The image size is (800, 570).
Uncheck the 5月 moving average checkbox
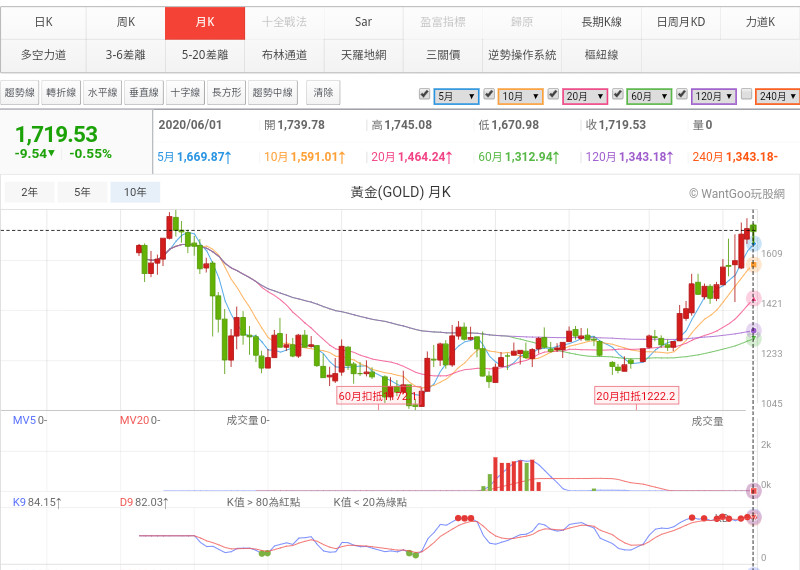[424, 95]
